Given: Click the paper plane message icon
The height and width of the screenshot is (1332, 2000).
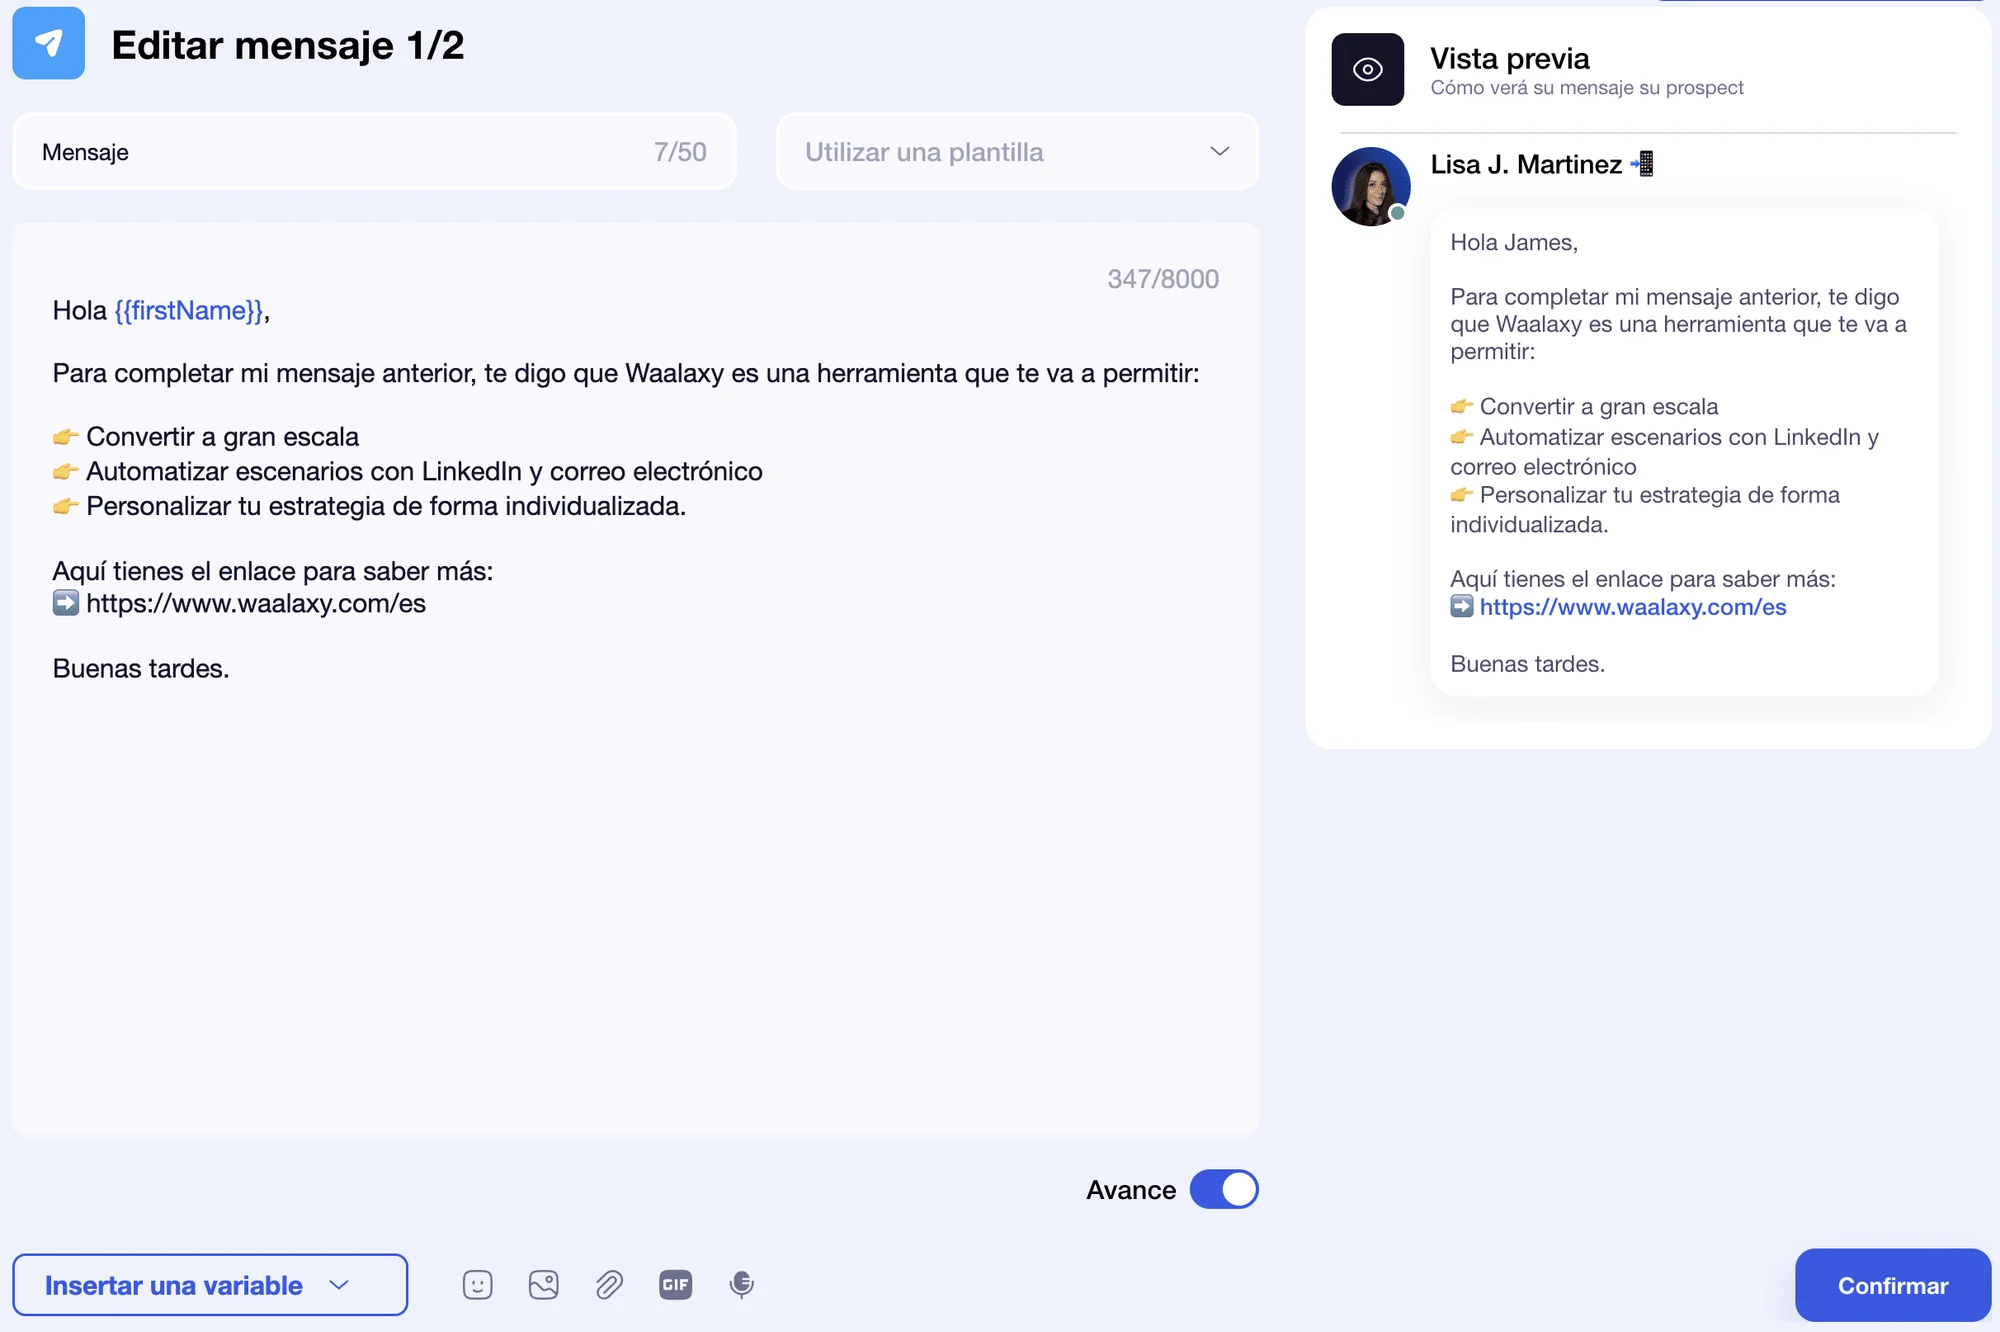Looking at the screenshot, I should click(48, 43).
